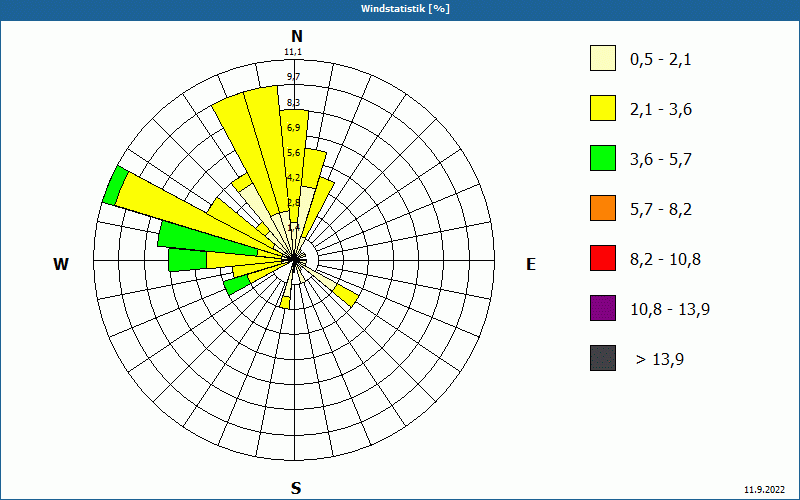Click the small yellow south wind bar tip
800x500 pixels.
point(285,303)
